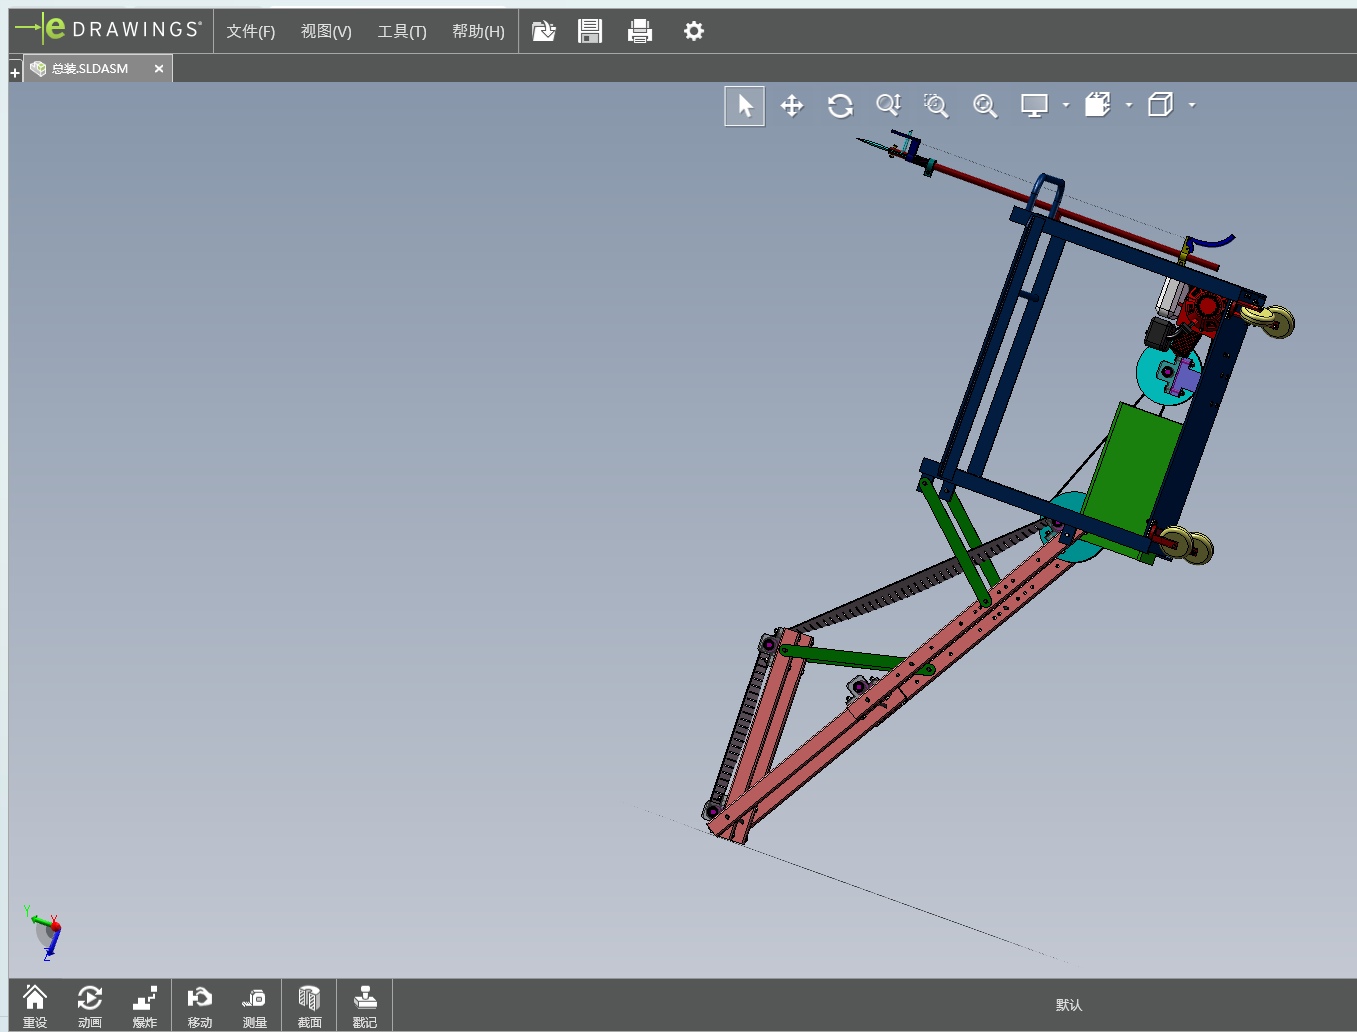The height and width of the screenshot is (1032, 1357).
Task: Click the shaded display style icon
Action: (1098, 105)
